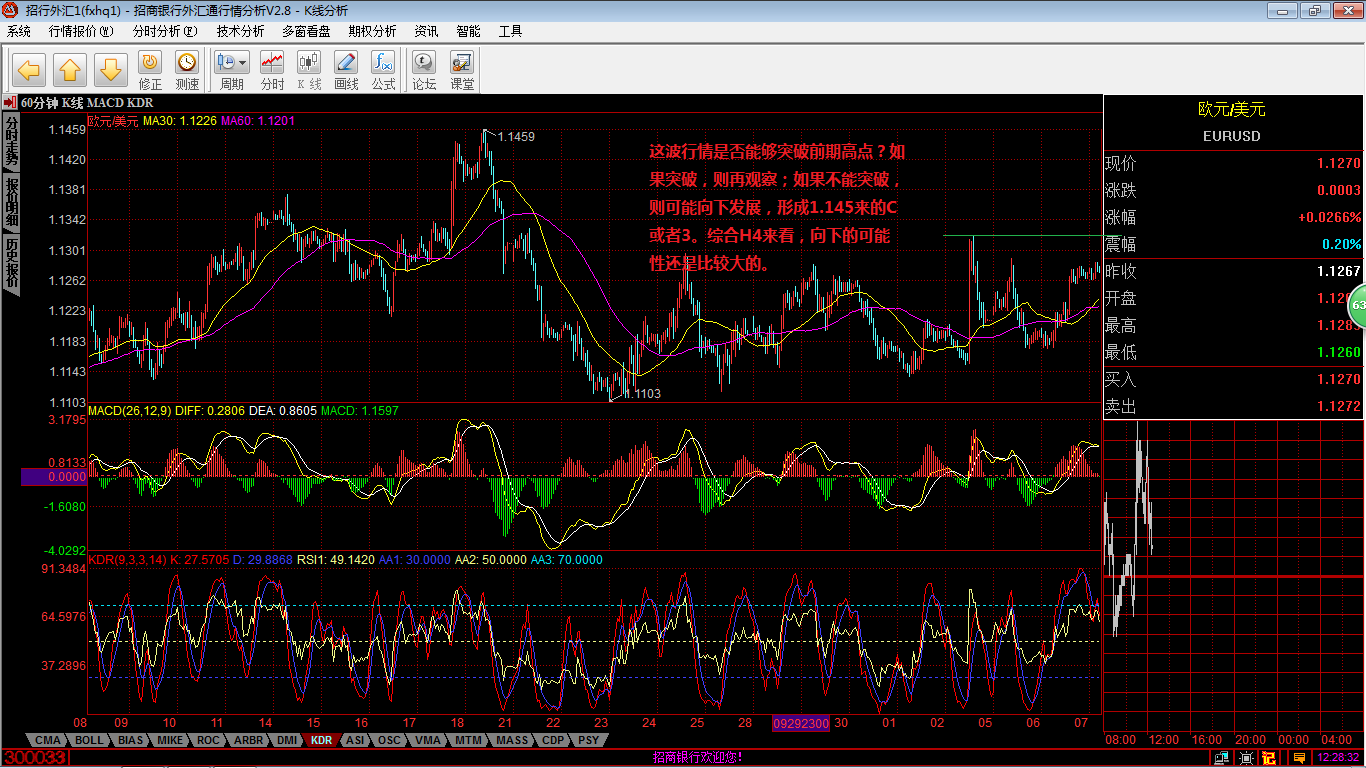
Task: Click the KDR(9,3,3,14) indicator label
Action: point(127,559)
